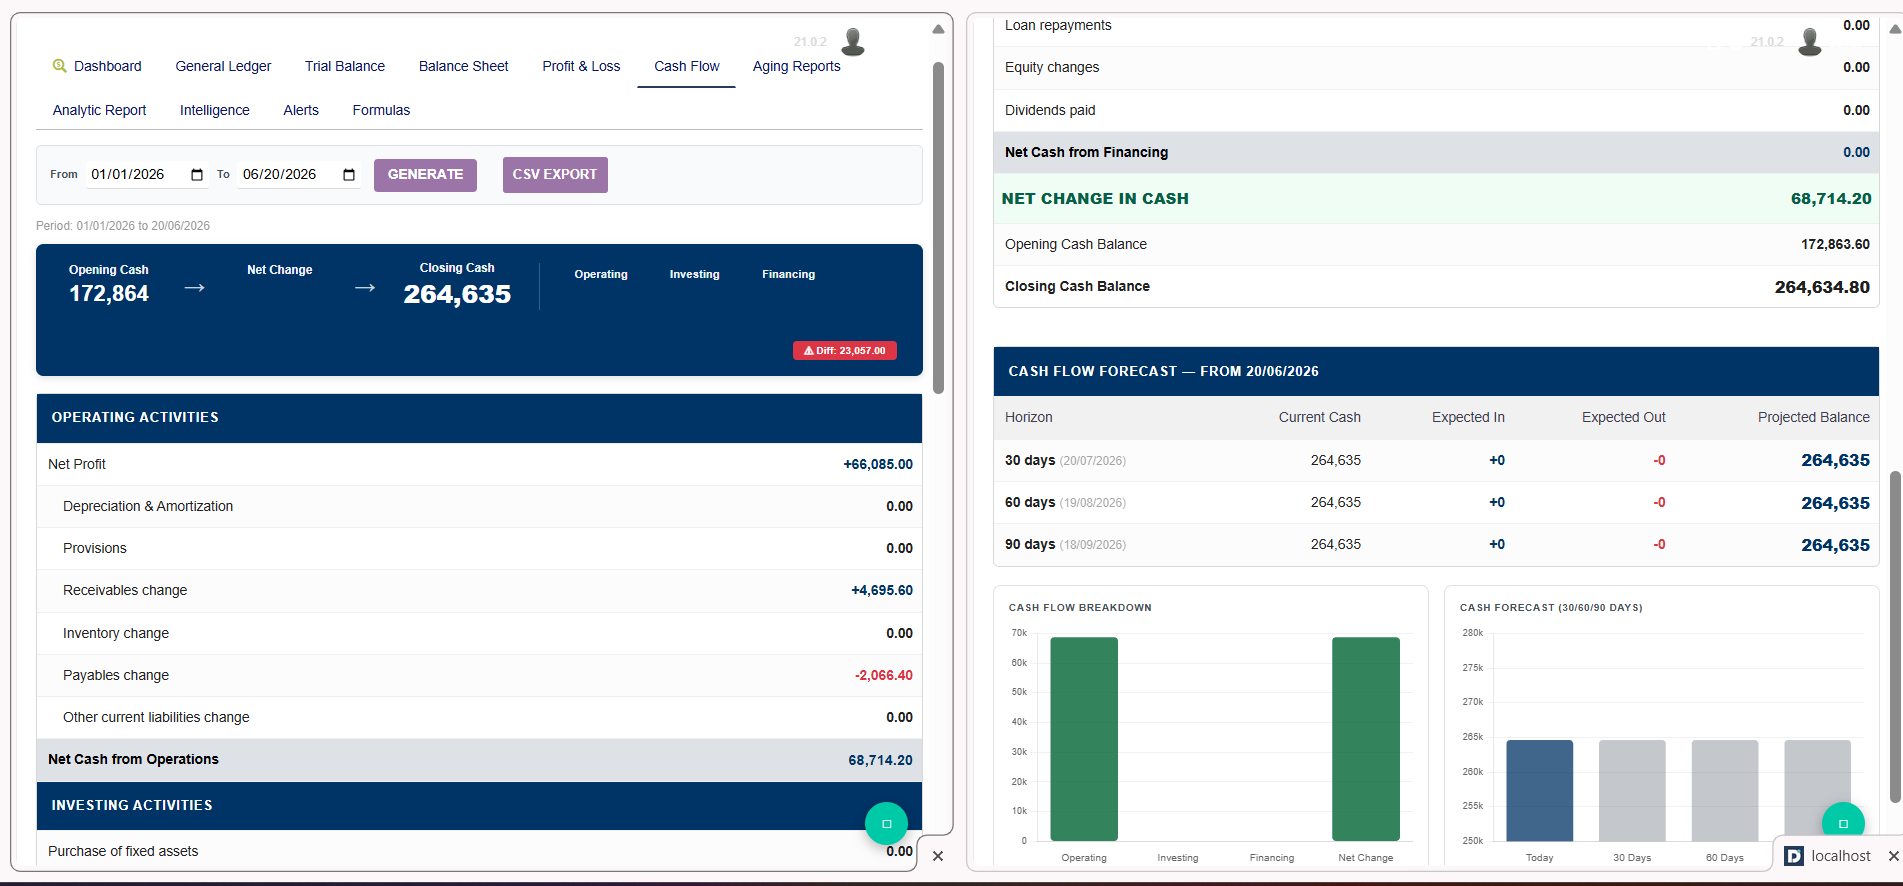
Task: Click the Dashboard magnifier icon
Action: [60, 66]
